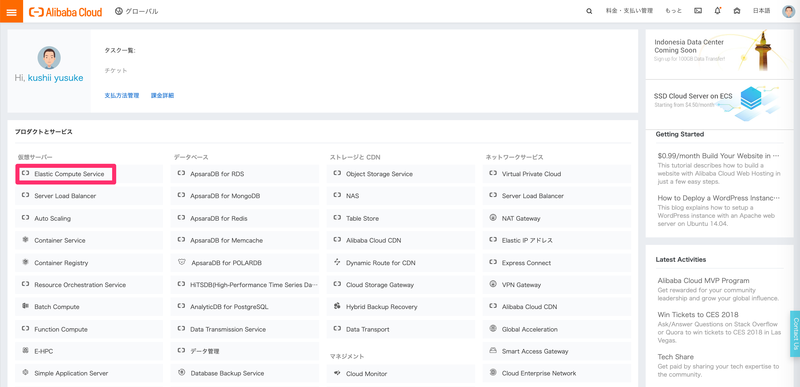This screenshot has height=387, width=800.
Task: Click the Cloud Enterprise Network icon
Action: pos(493,373)
